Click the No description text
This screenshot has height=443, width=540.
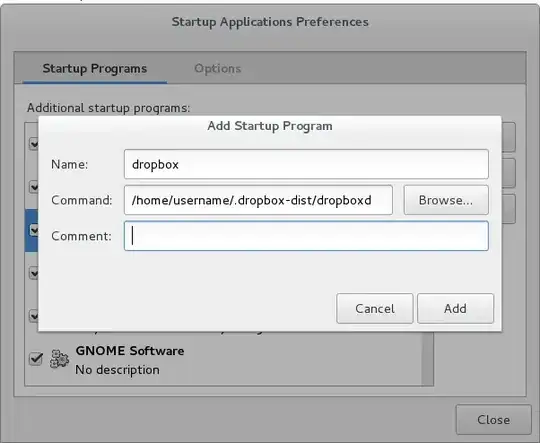tap(117, 370)
